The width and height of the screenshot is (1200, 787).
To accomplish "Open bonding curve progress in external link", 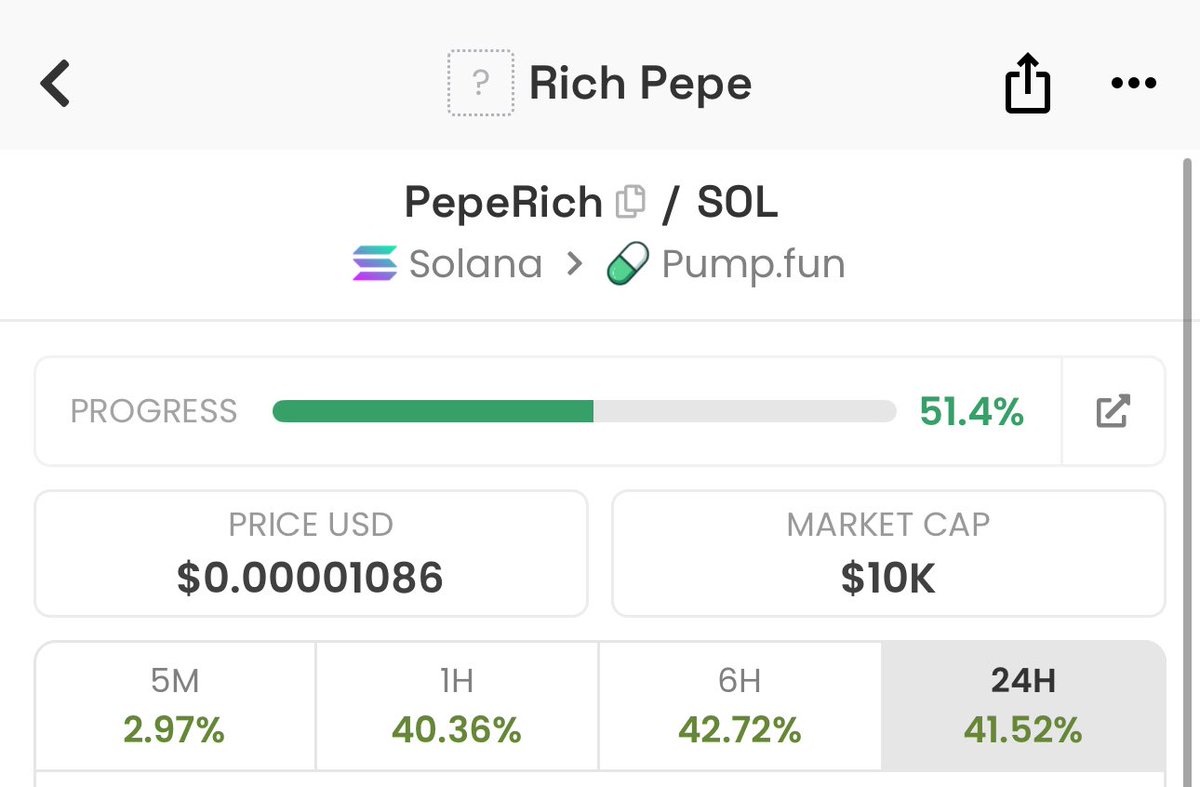I will [x=1113, y=411].
